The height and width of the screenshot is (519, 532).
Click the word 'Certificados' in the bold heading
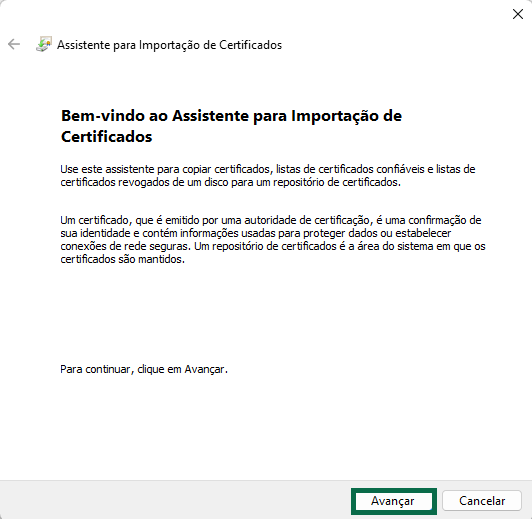(107, 137)
